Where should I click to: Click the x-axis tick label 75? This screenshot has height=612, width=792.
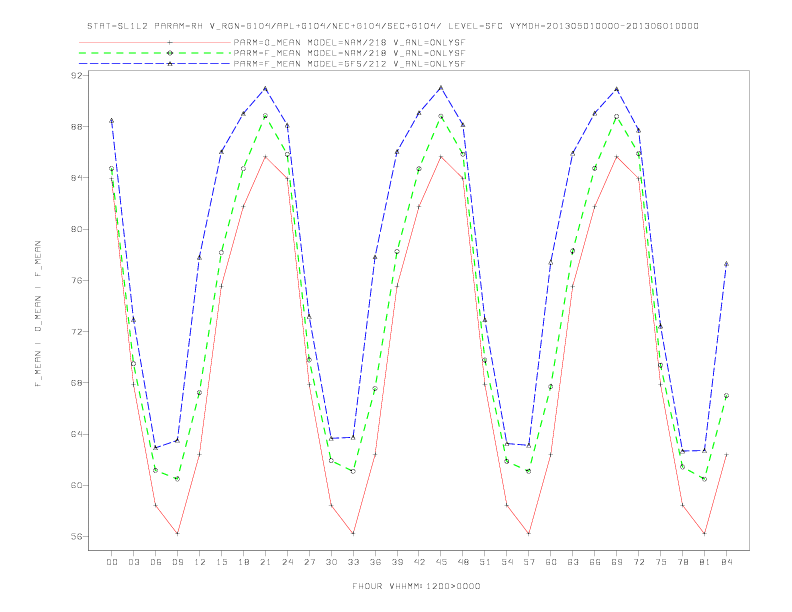(661, 562)
